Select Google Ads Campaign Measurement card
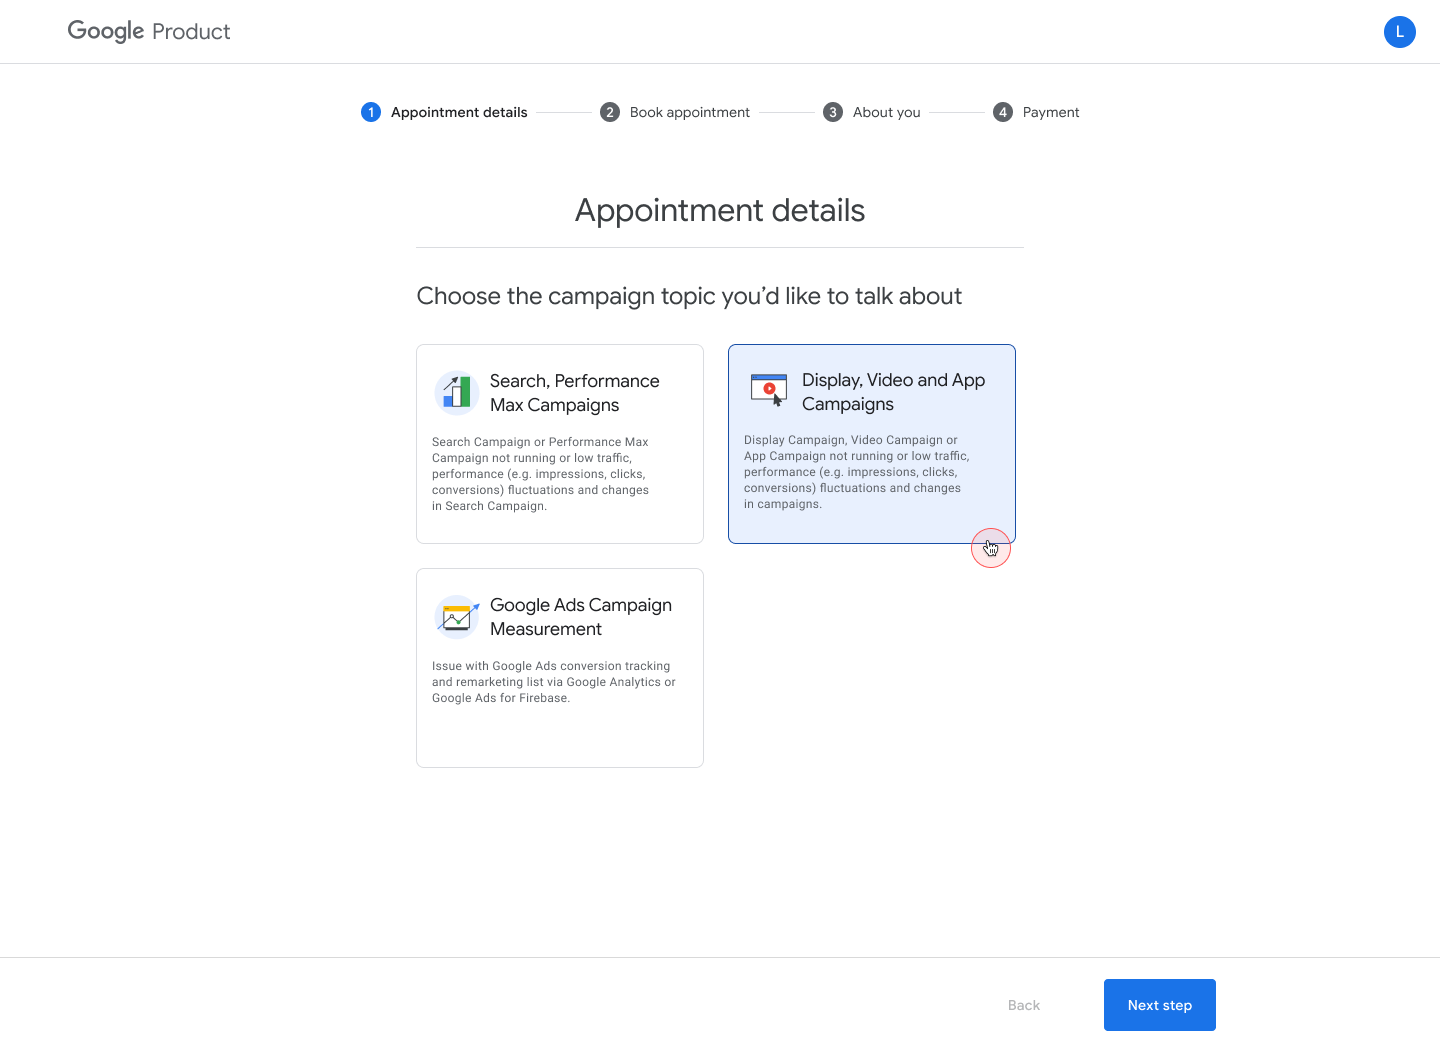 (560, 668)
